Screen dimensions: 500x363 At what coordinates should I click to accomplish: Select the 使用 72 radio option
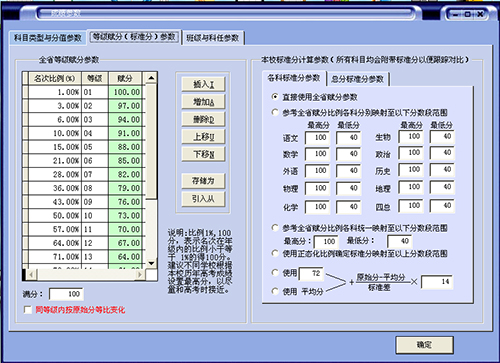[x=275, y=273]
